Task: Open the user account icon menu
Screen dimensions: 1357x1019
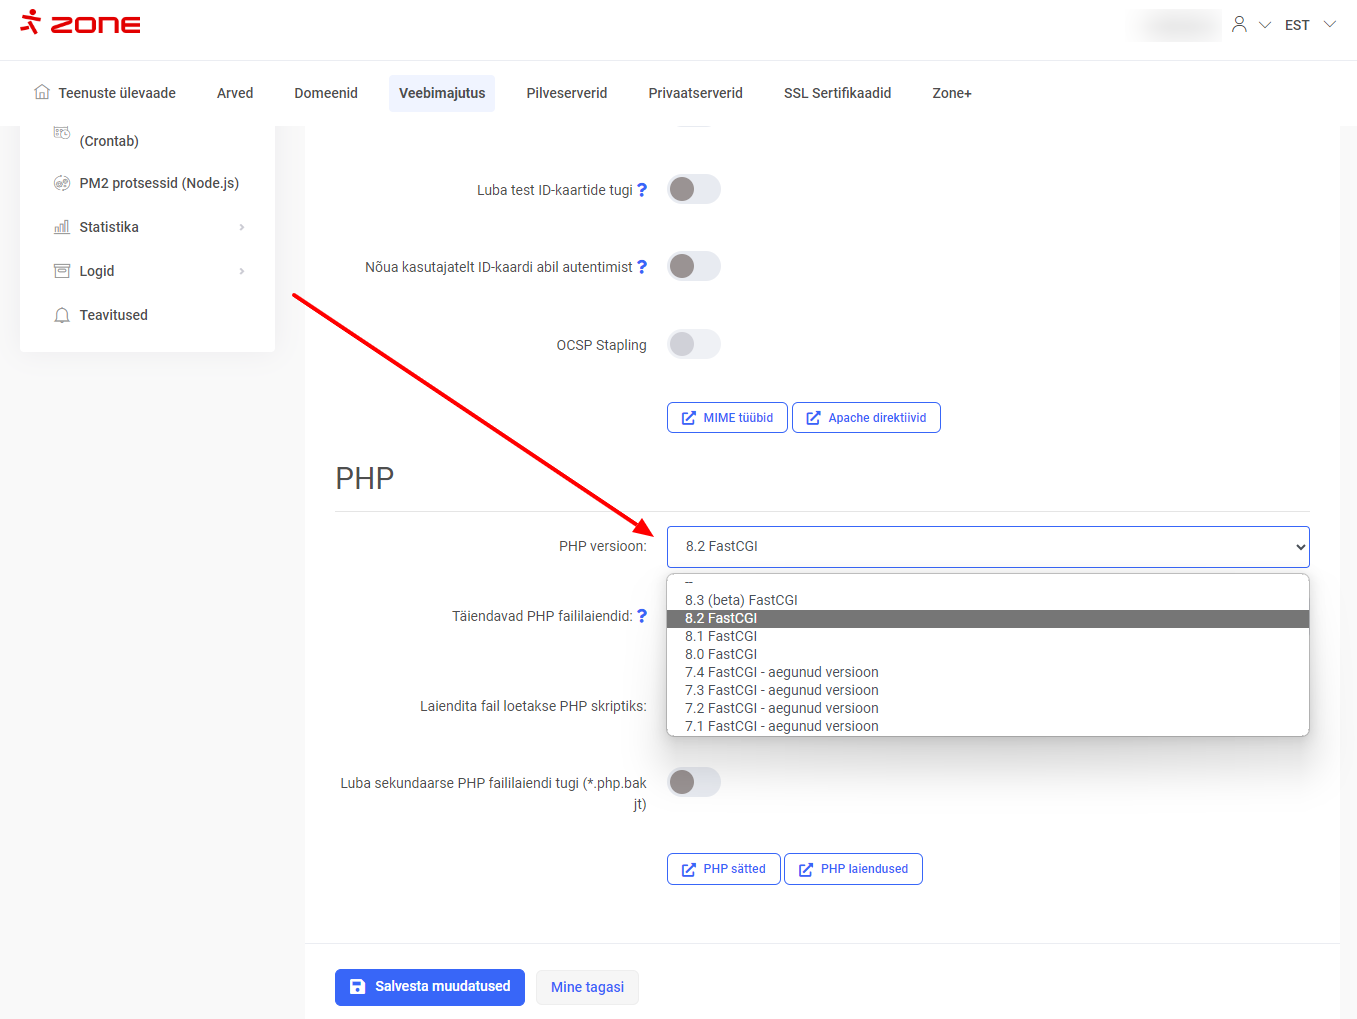Action: click(1240, 24)
